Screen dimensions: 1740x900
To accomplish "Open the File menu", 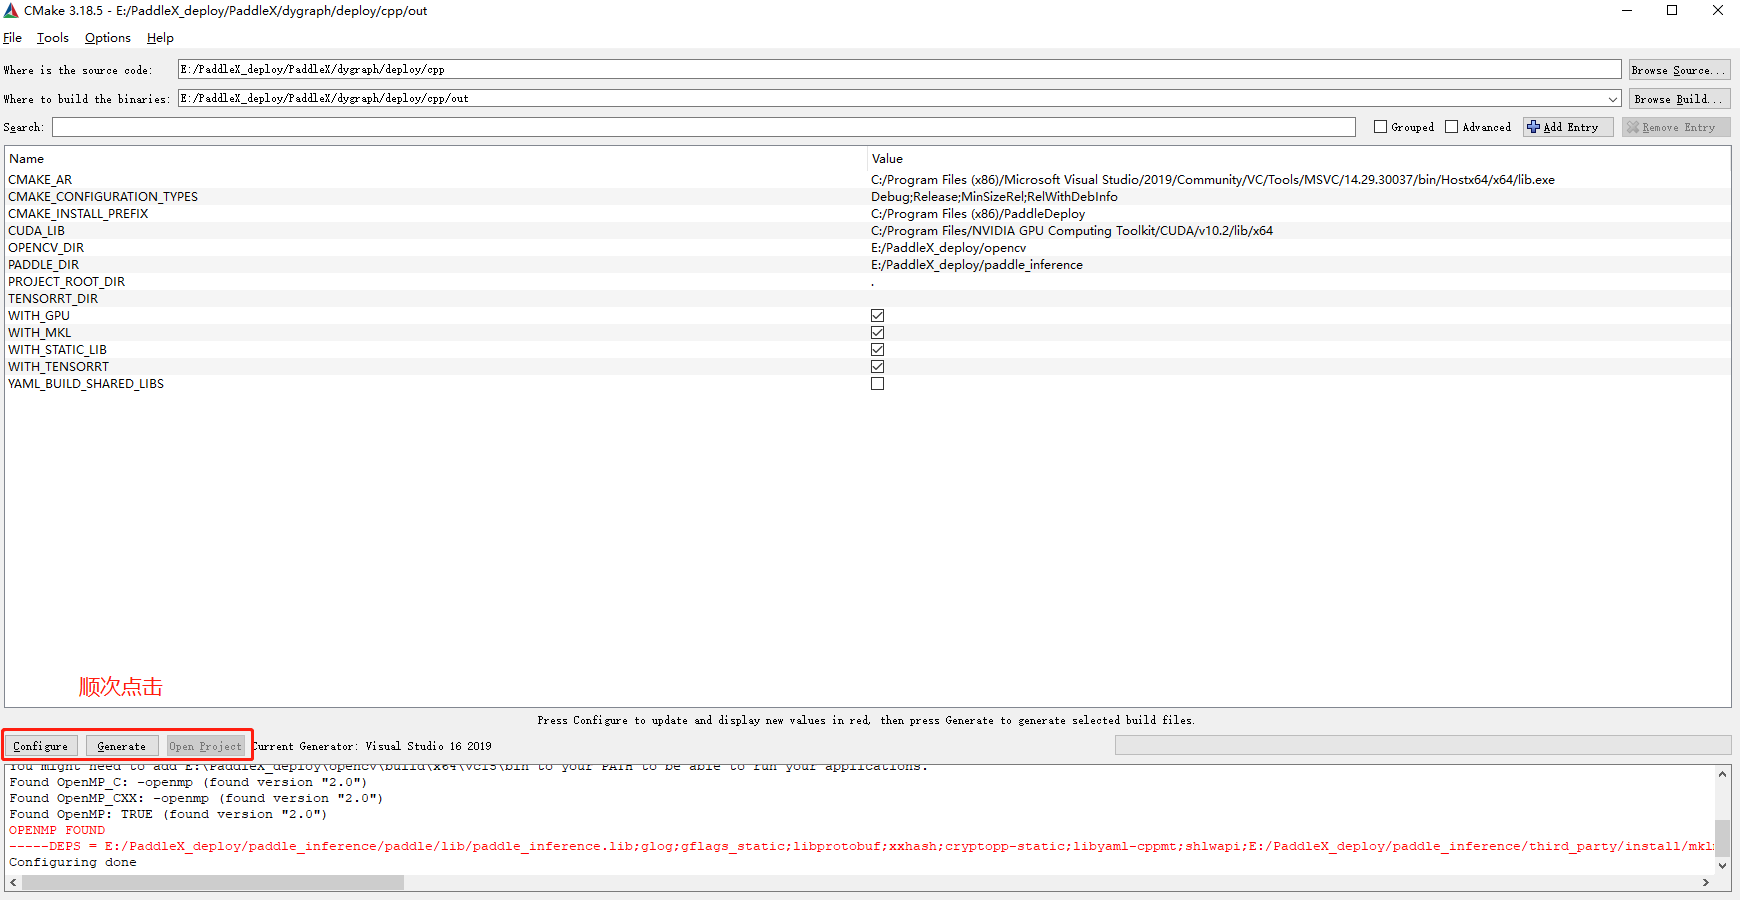I will [12, 38].
